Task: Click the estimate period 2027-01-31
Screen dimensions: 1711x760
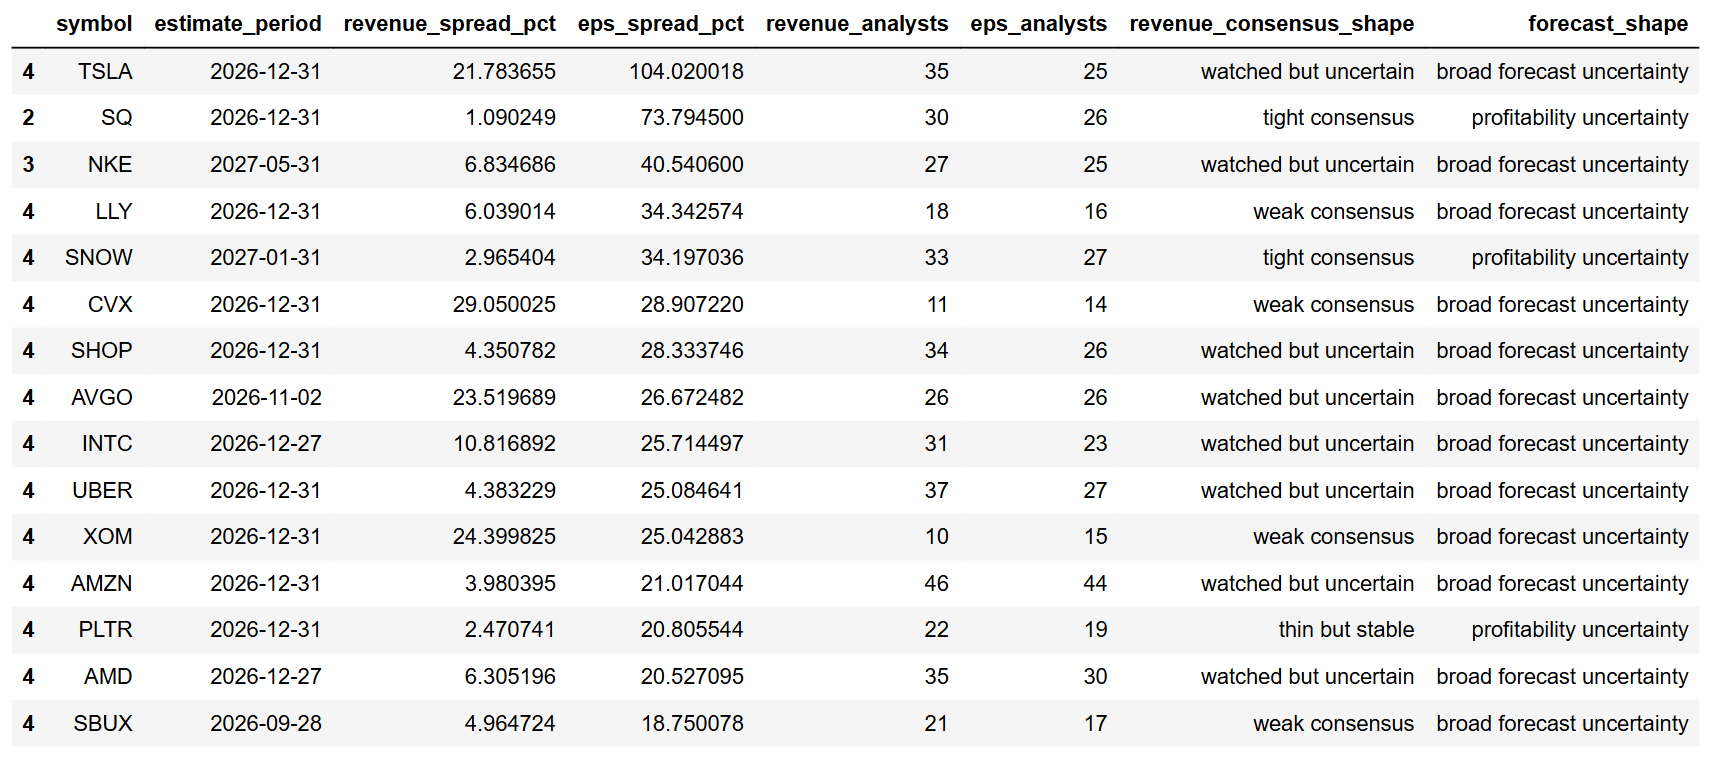Action: (x=266, y=258)
